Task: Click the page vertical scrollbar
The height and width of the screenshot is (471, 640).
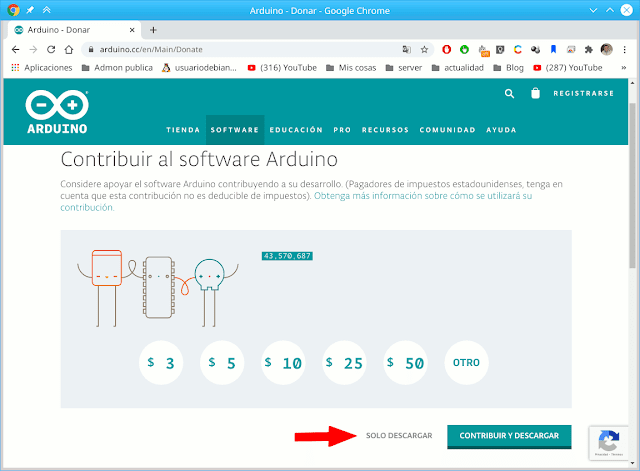Action: click(632, 186)
